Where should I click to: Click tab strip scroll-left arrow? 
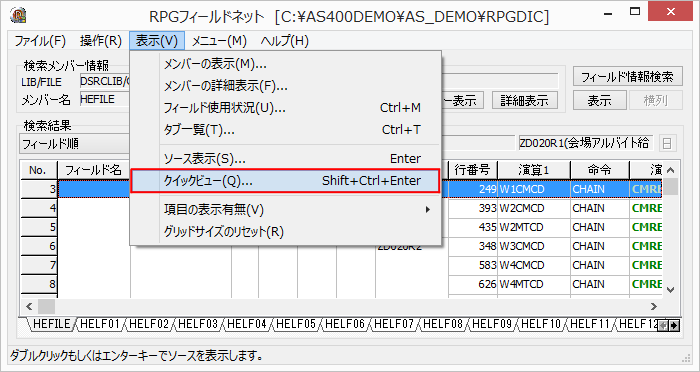[664, 326]
